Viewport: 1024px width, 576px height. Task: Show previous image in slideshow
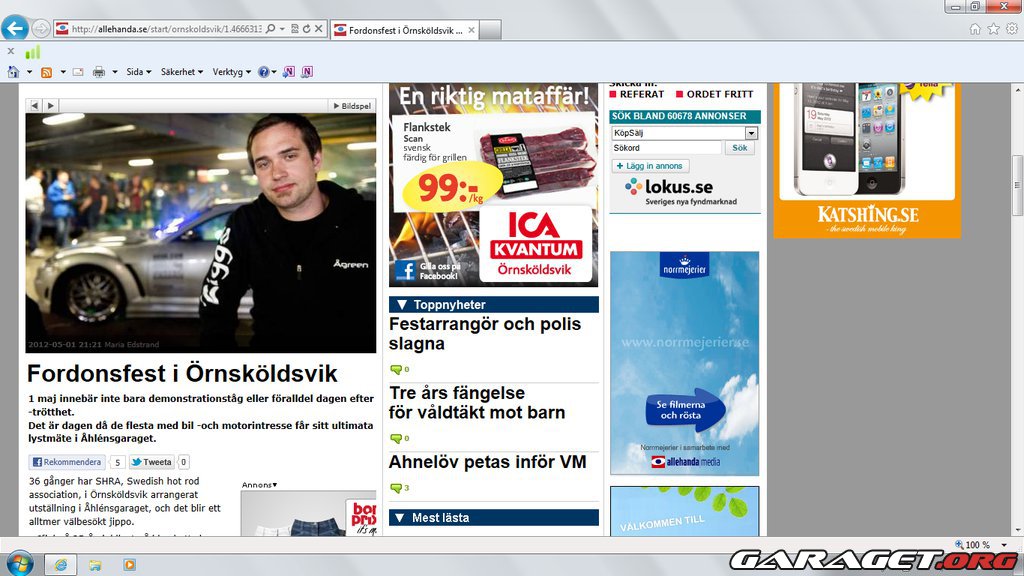point(34,105)
